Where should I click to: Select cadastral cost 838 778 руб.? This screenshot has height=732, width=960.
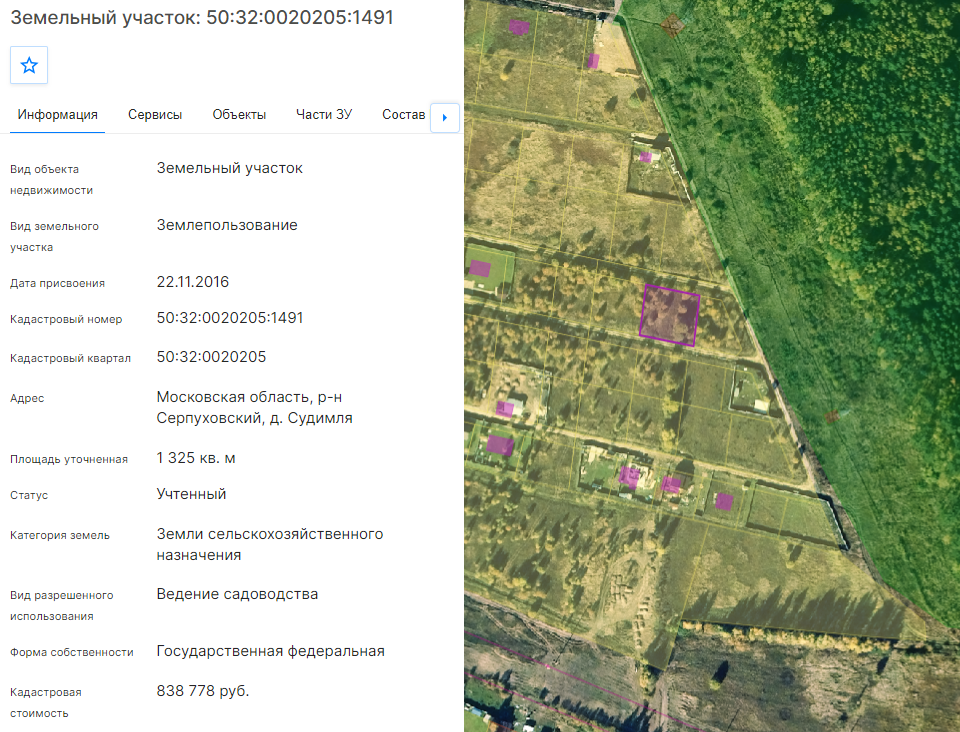[x=203, y=691]
